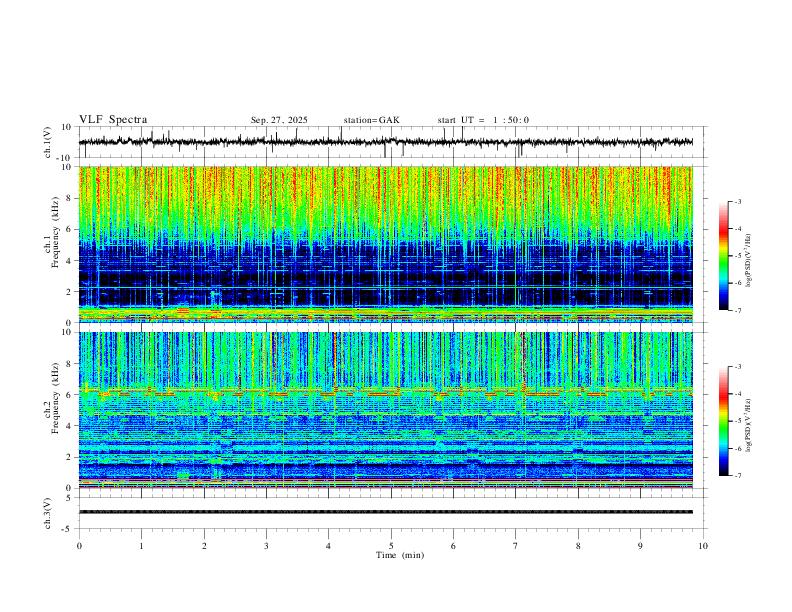Click the '0' tick on Time axis
Image resolution: width=792 pixels, height=612 pixels.
tap(79, 546)
